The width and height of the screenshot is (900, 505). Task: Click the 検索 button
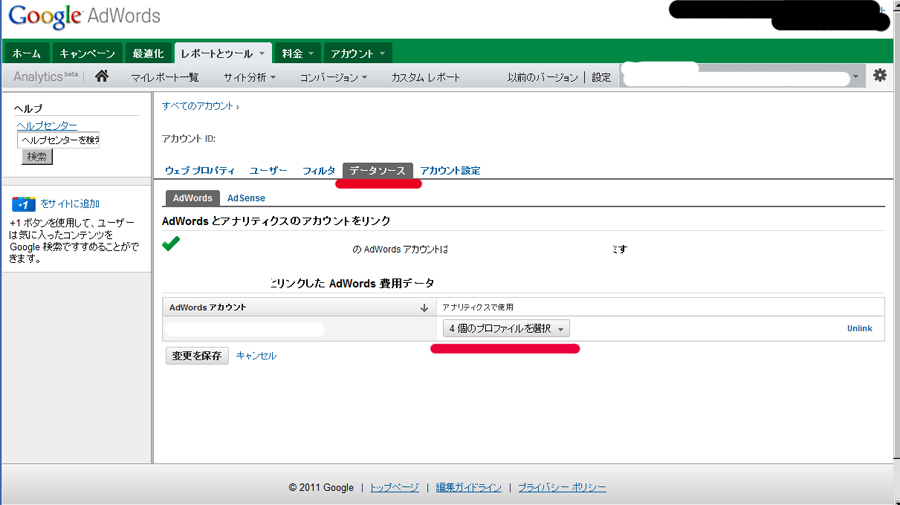[x=37, y=157]
